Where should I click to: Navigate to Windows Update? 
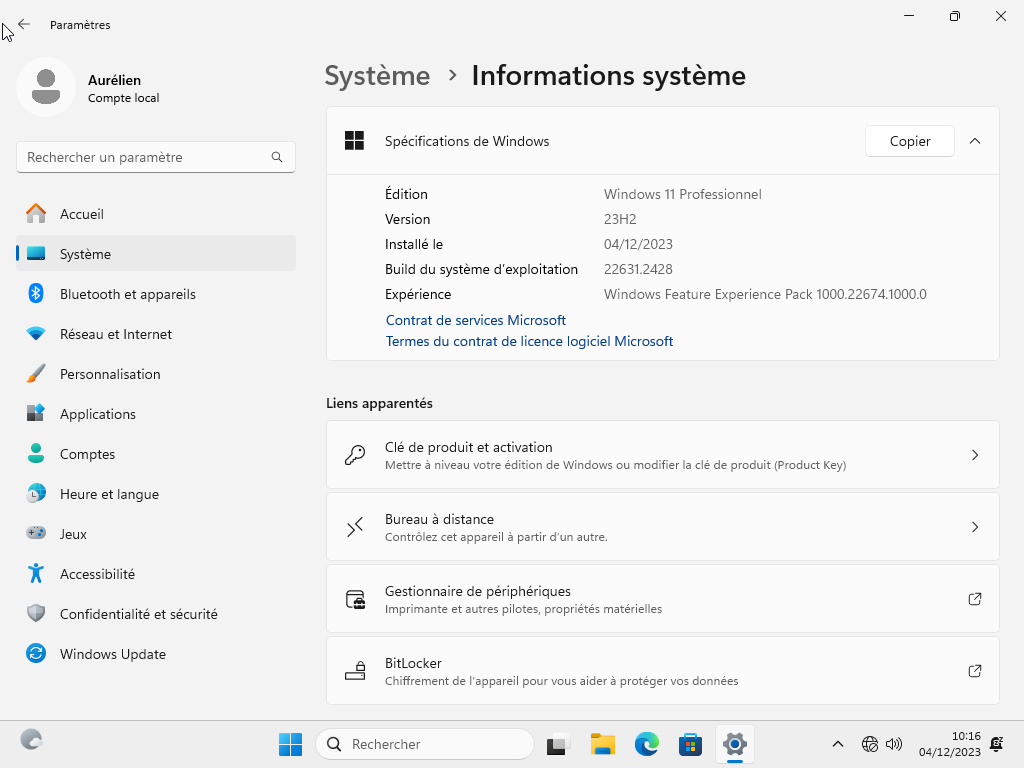(x=156, y=654)
